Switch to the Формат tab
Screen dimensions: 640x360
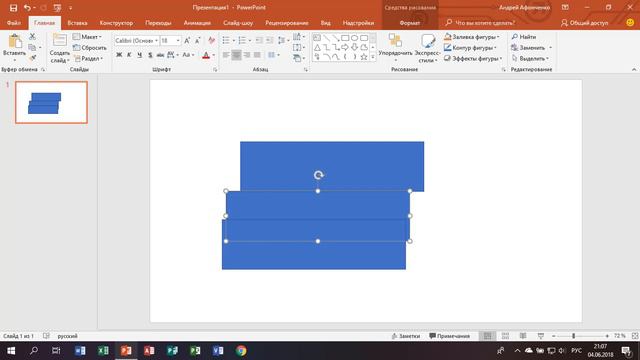pos(410,23)
